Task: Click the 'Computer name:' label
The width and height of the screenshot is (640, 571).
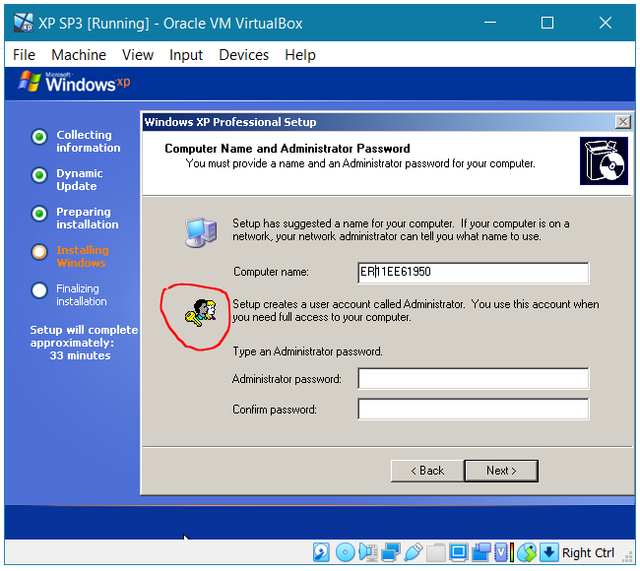Action: (x=271, y=272)
